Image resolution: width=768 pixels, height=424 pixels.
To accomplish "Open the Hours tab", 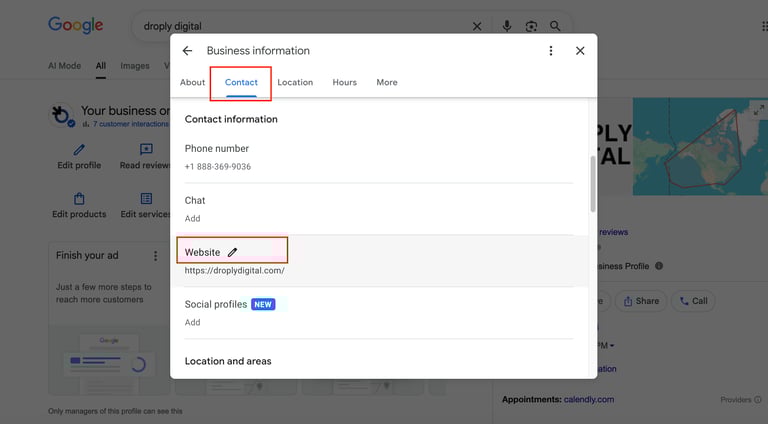I will (x=344, y=82).
